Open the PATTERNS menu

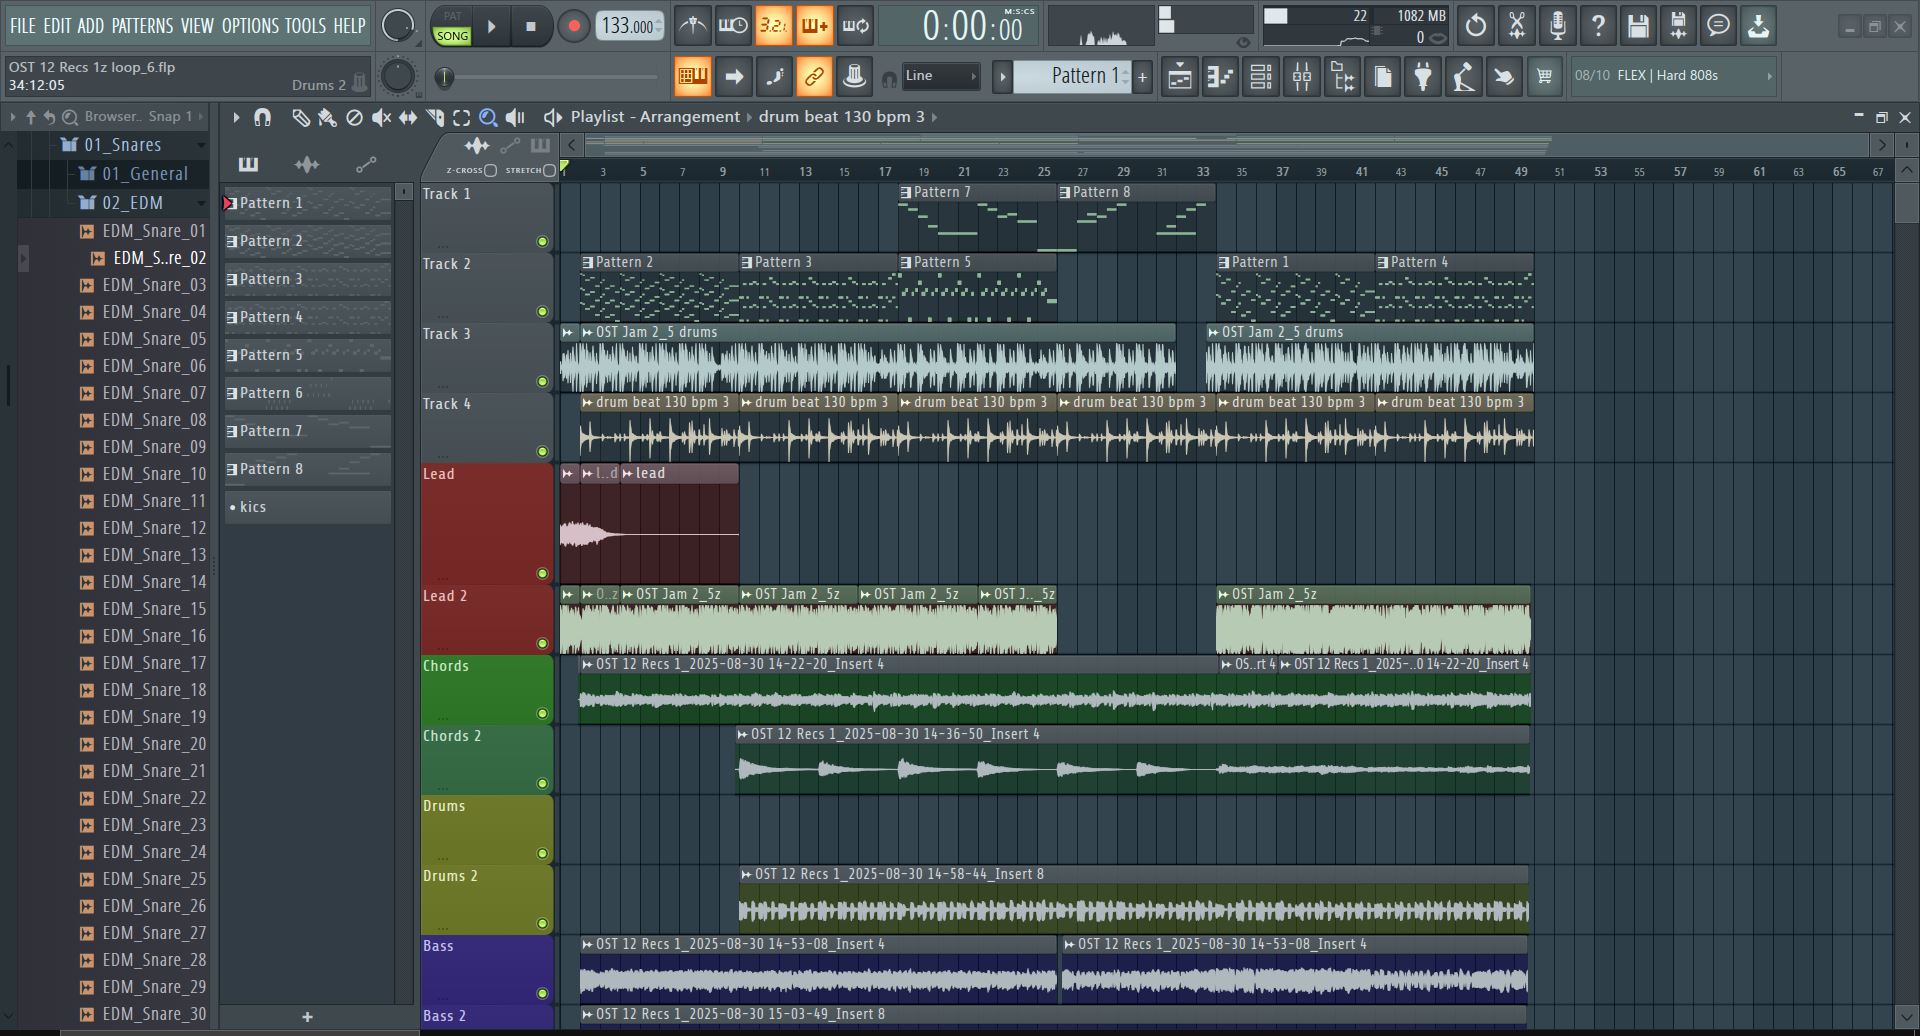[142, 26]
